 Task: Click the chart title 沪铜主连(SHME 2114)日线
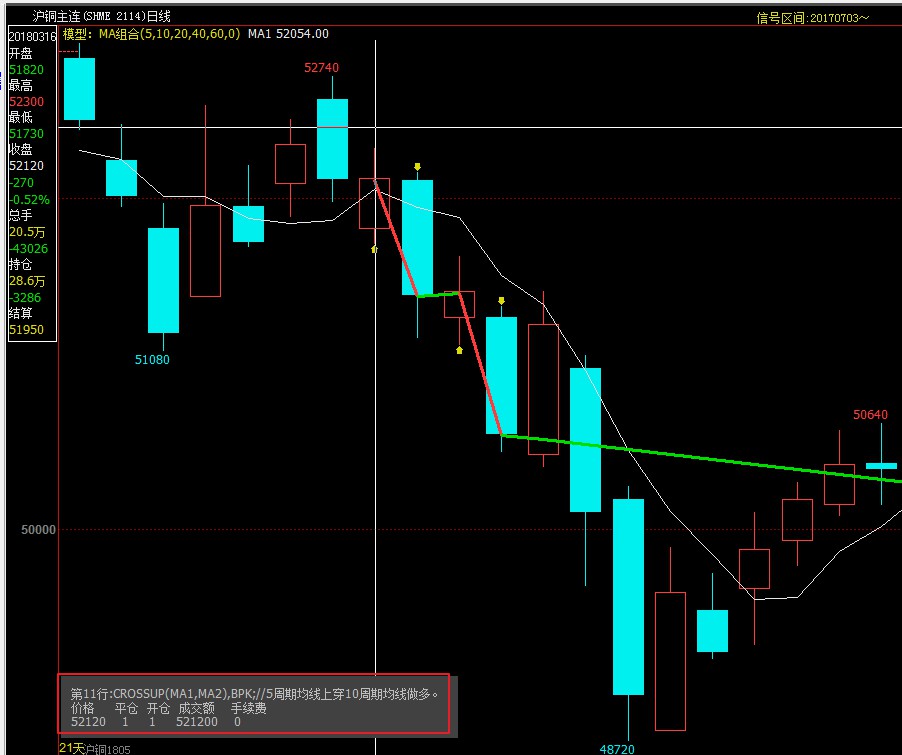pos(101,16)
